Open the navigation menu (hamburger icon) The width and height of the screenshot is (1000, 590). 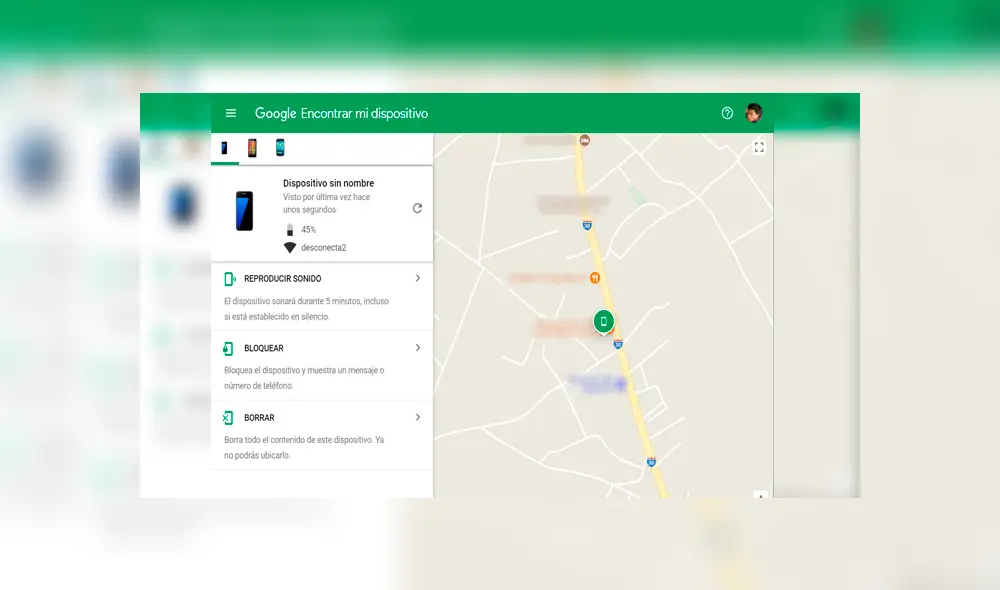pyautogui.click(x=231, y=113)
